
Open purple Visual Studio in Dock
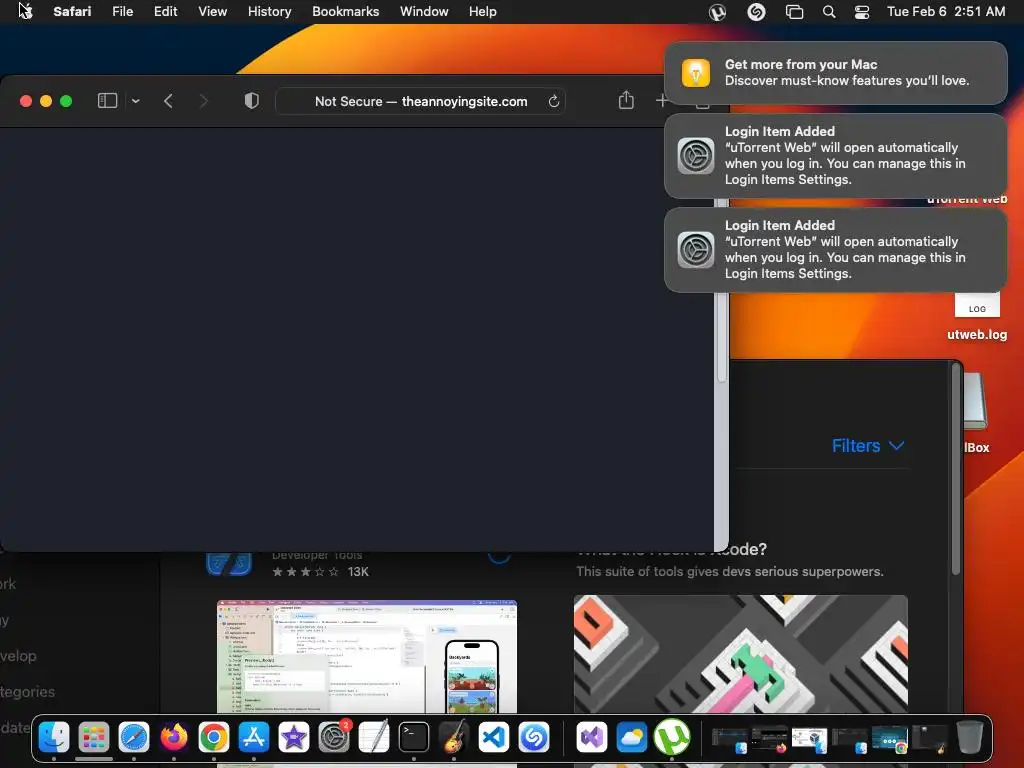click(x=592, y=737)
